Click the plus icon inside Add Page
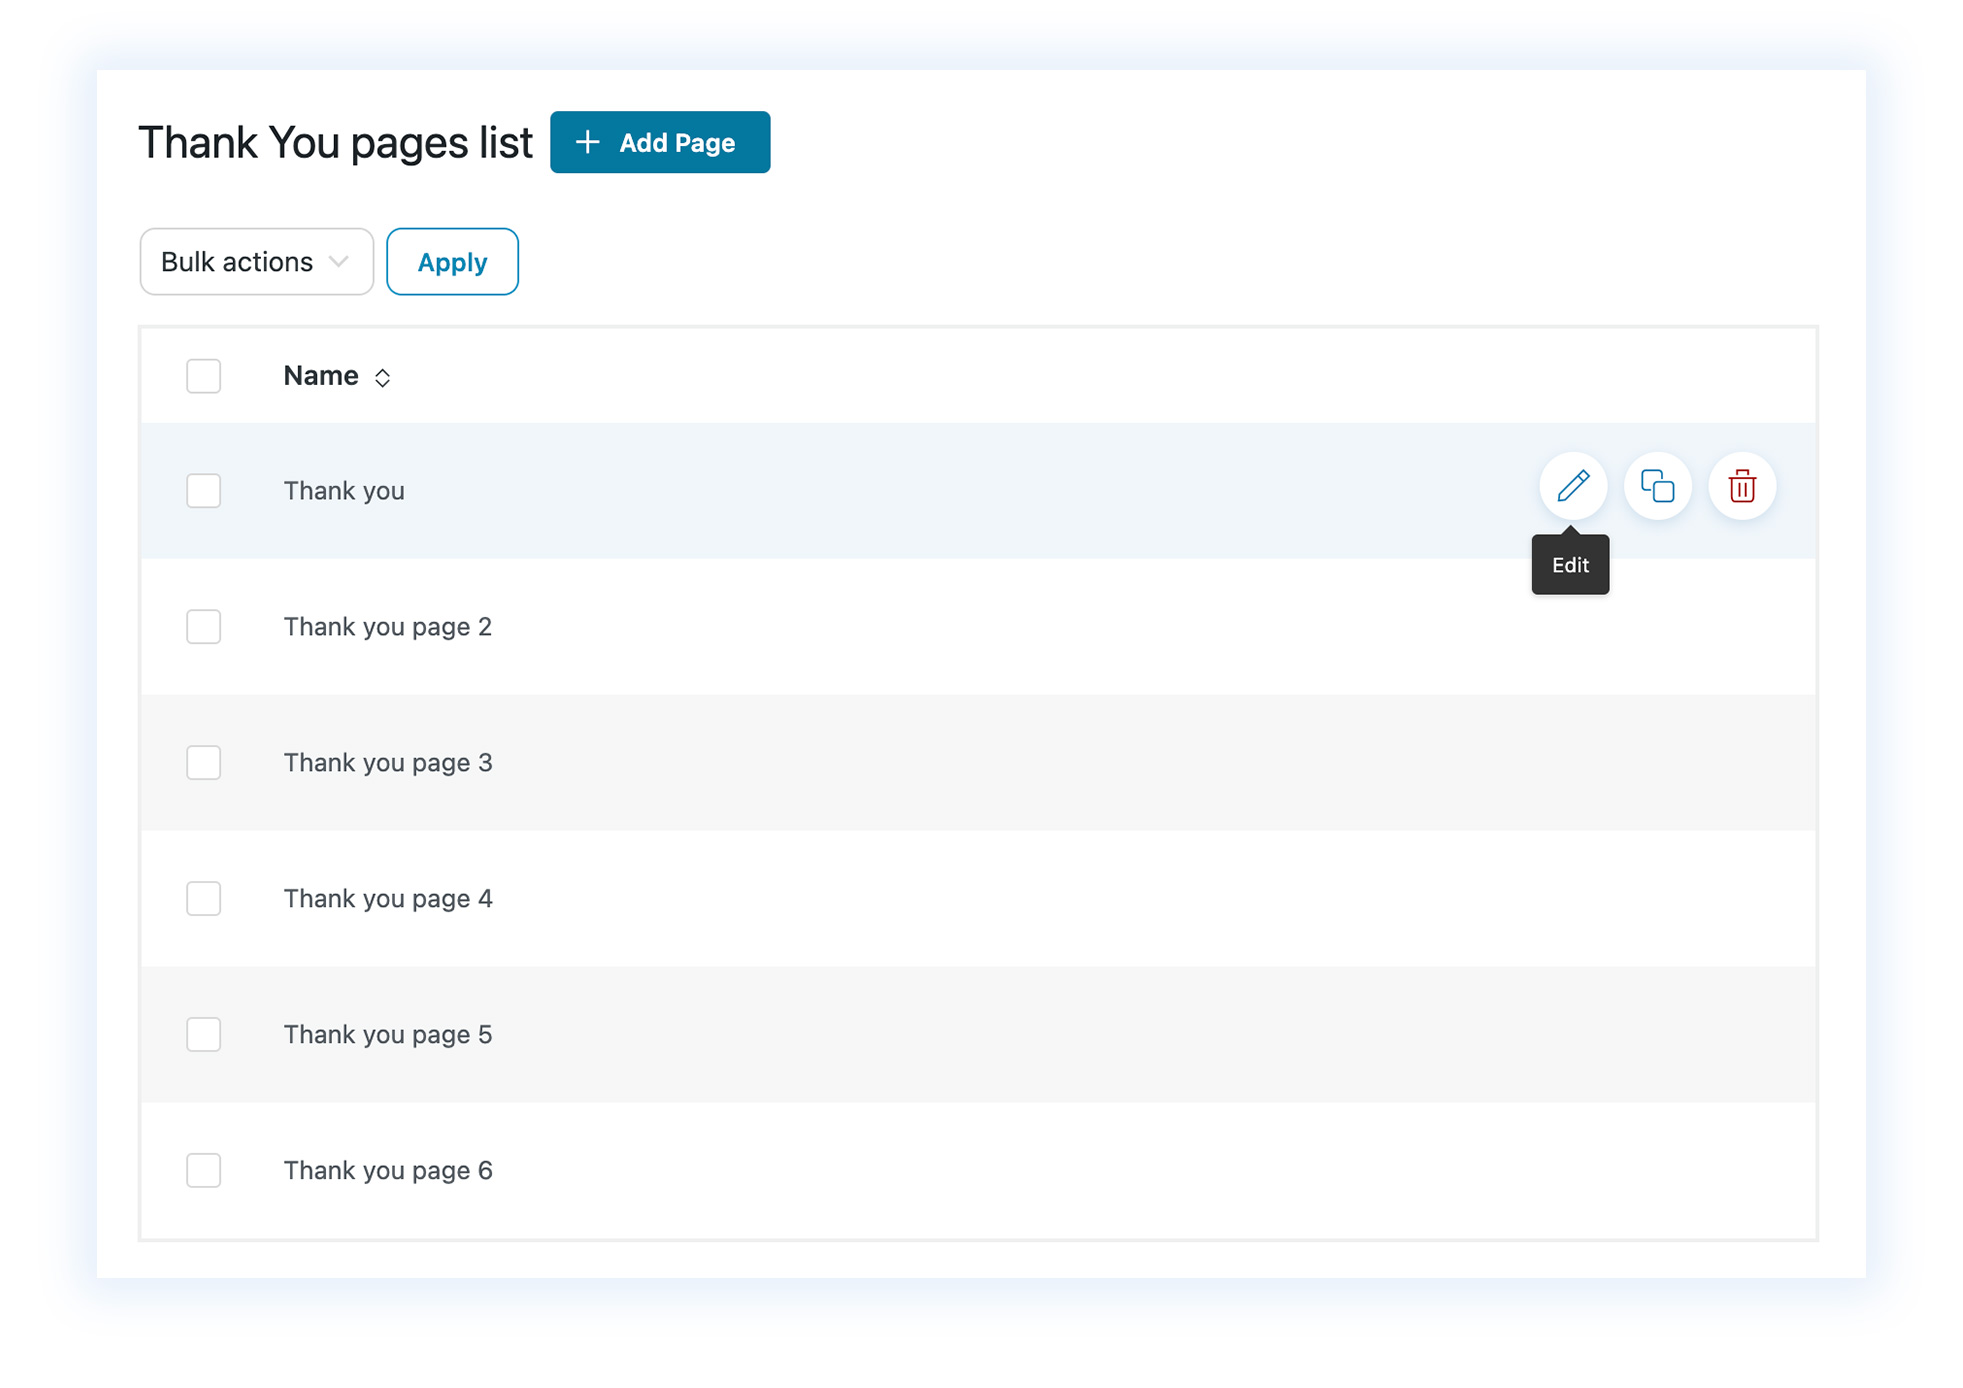The image size is (1963, 1388). (588, 142)
